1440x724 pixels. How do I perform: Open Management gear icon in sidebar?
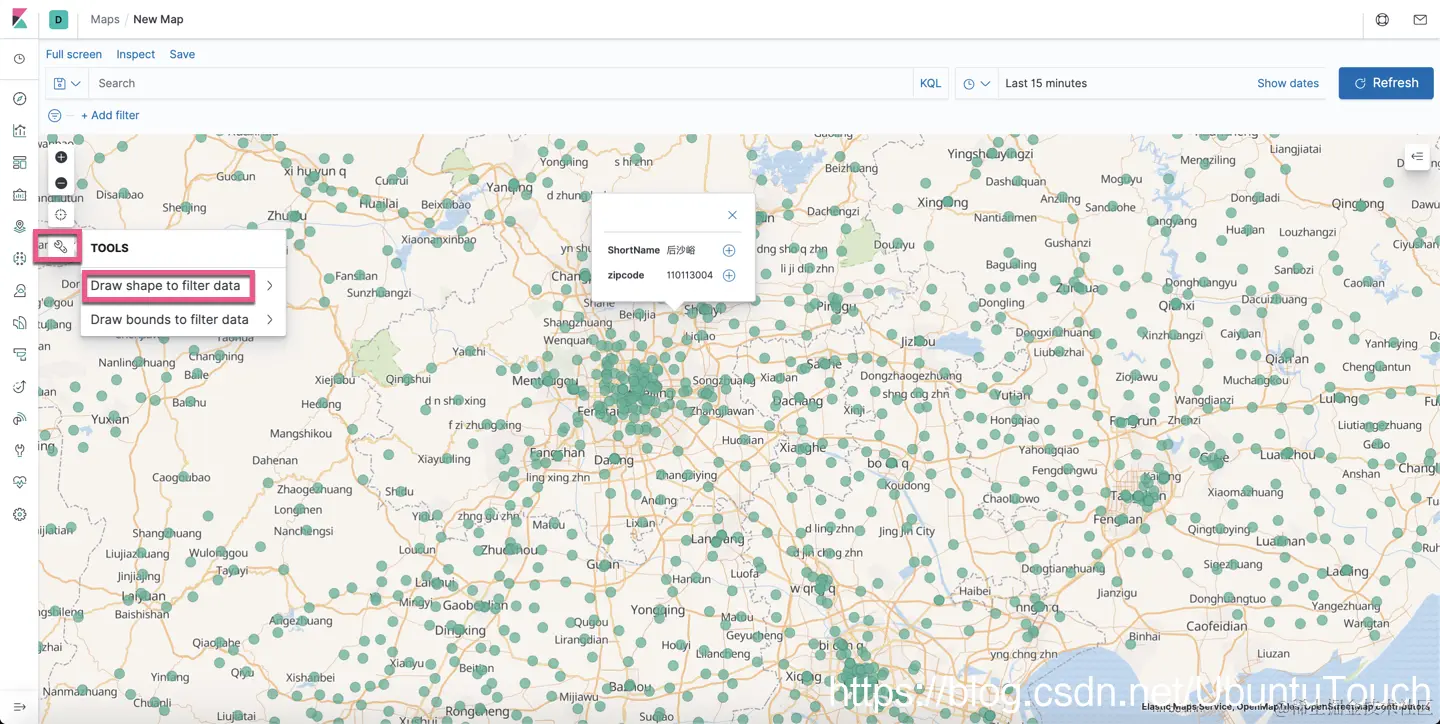click(x=19, y=514)
